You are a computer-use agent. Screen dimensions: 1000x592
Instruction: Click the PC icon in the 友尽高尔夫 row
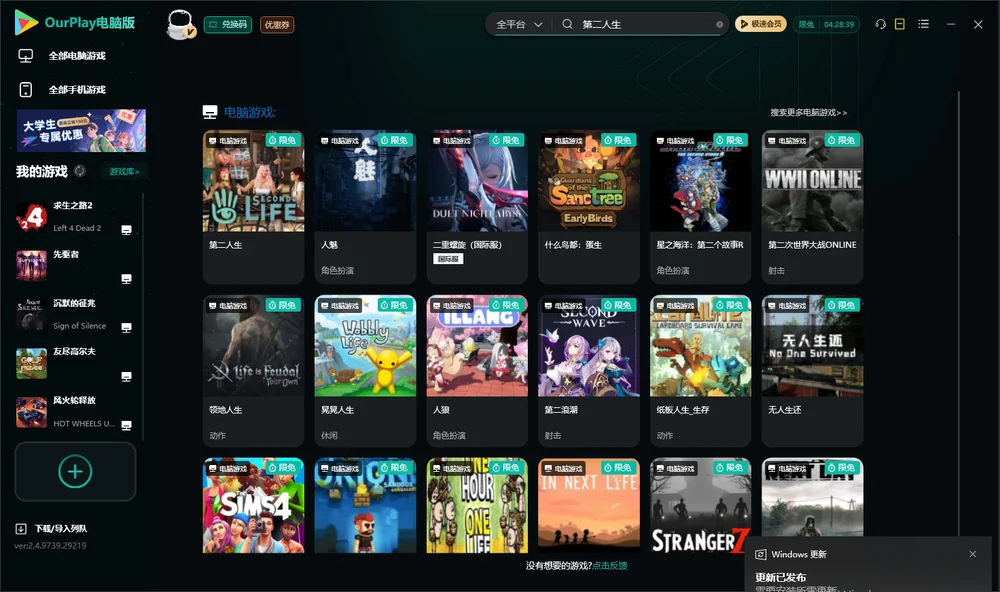pos(126,376)
